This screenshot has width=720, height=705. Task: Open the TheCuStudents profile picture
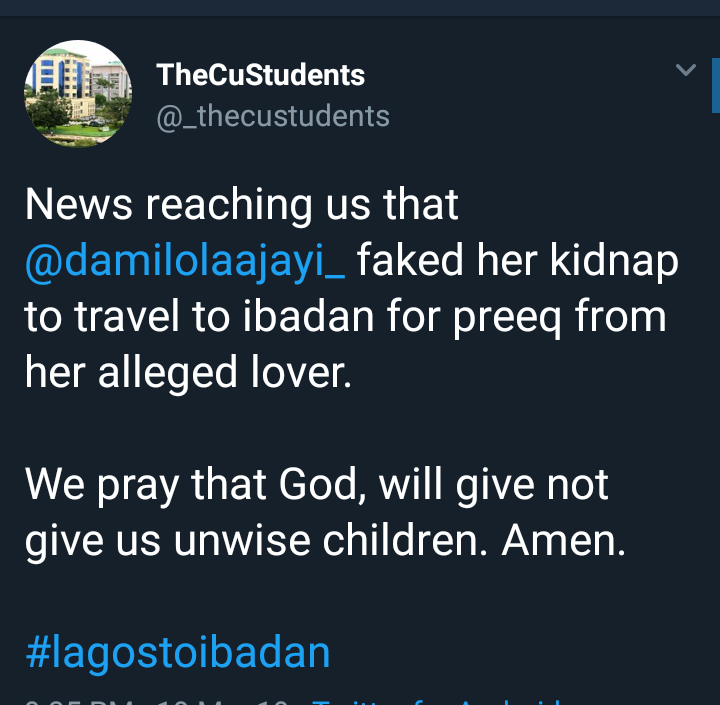coord(78,95)
